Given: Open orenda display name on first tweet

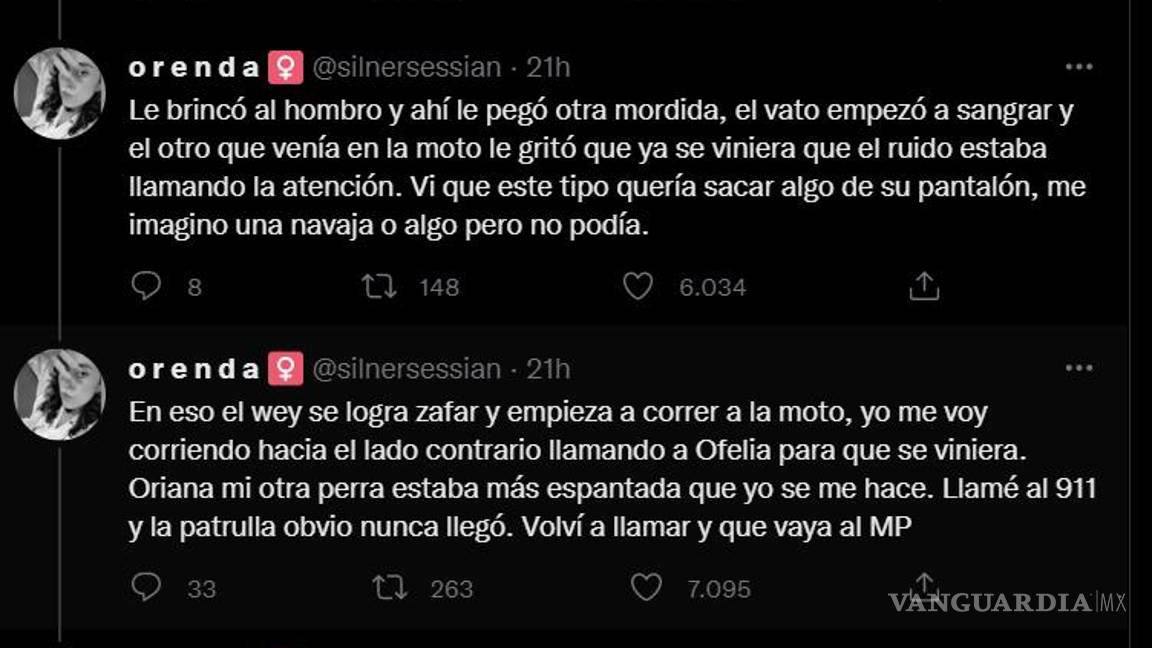Looking at the screenshot, I should (194, 67).
